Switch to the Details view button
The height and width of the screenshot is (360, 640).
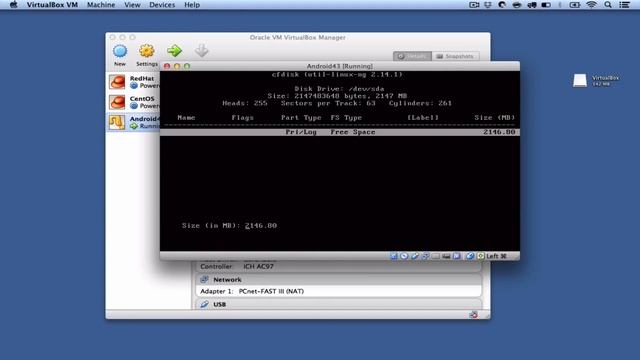tap(412, 56)
